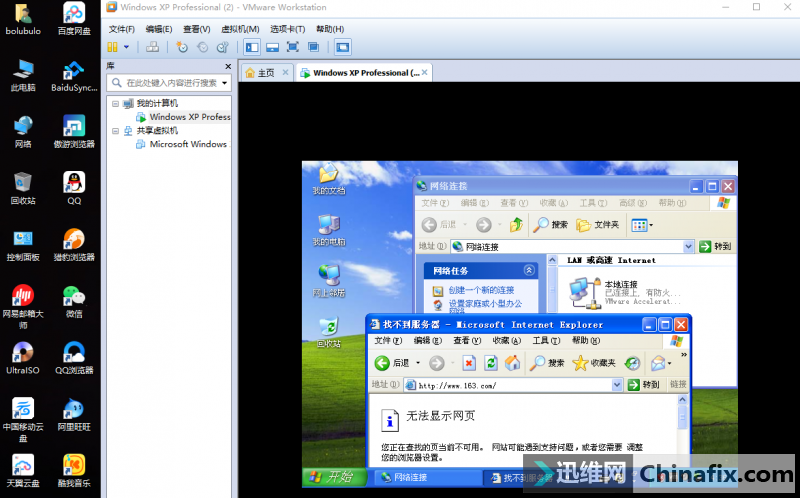Click 创建一个新的连接 link in 网络连接
This screenshot has height=498, width=800.
click(481, 290)
